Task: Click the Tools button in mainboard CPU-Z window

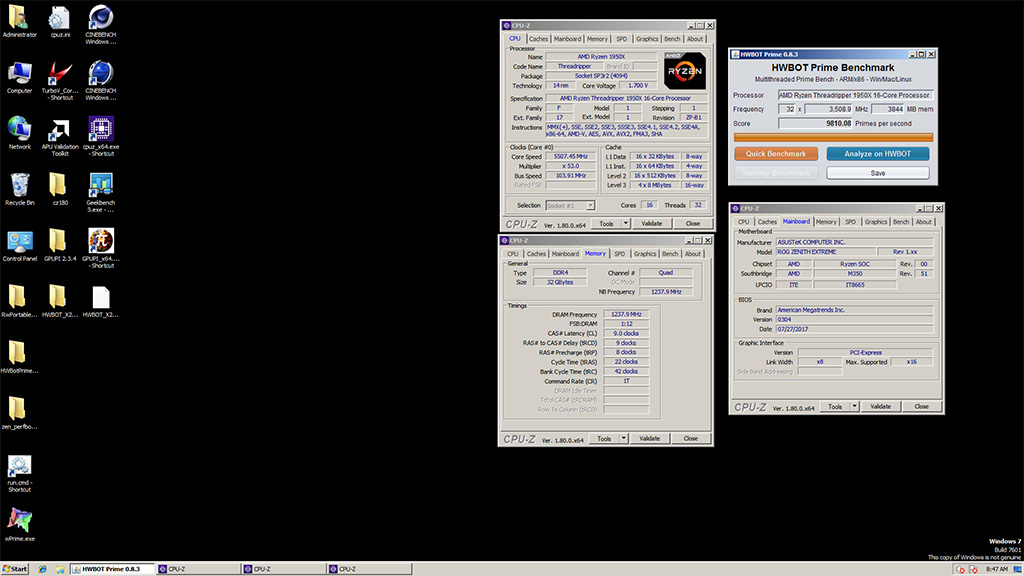Action: pyautogui.click(x=835, y=406)
